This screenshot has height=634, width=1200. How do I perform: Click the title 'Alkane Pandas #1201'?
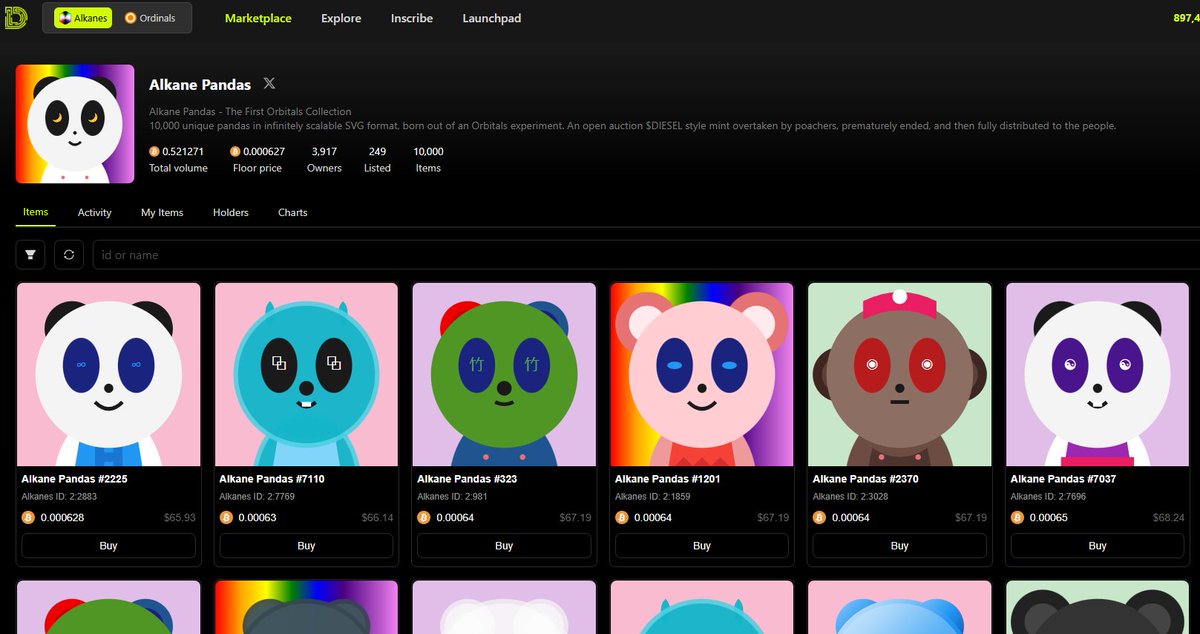pyautogui.click(x=668, y=480)
